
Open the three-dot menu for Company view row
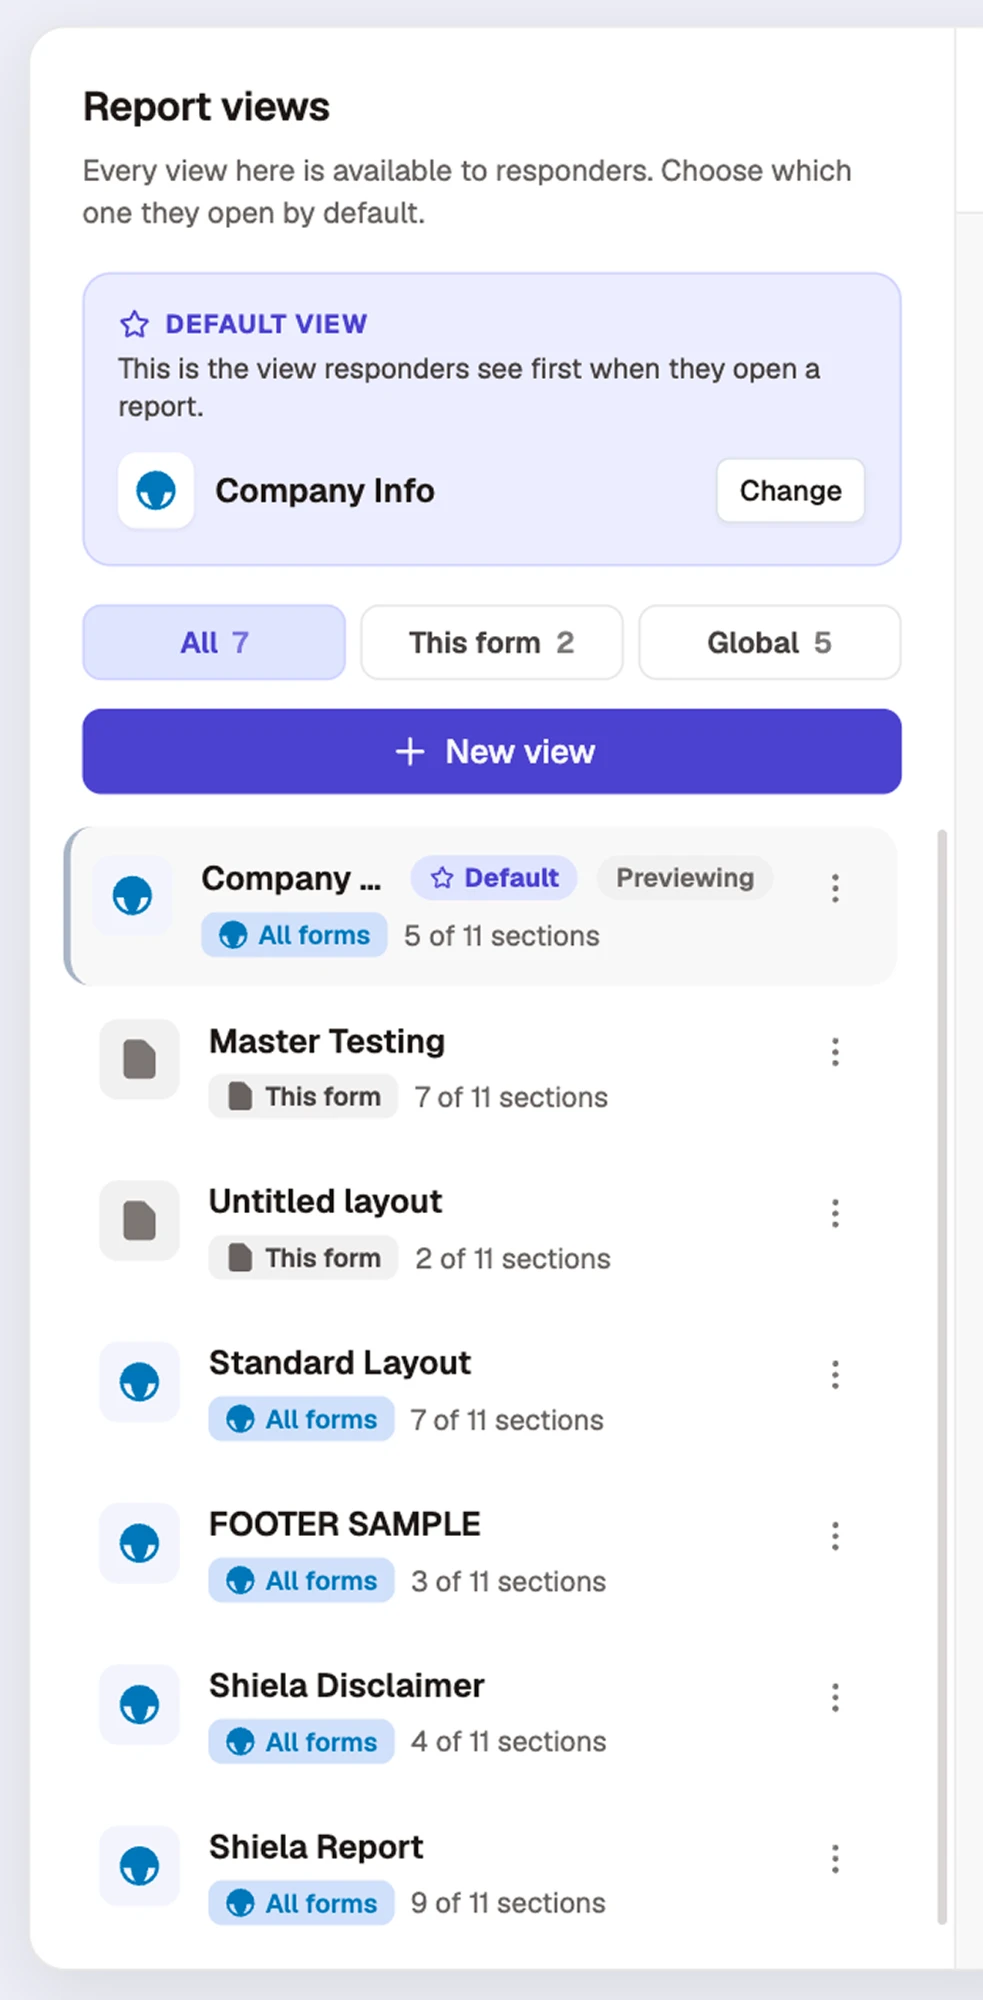pos(835,888)
